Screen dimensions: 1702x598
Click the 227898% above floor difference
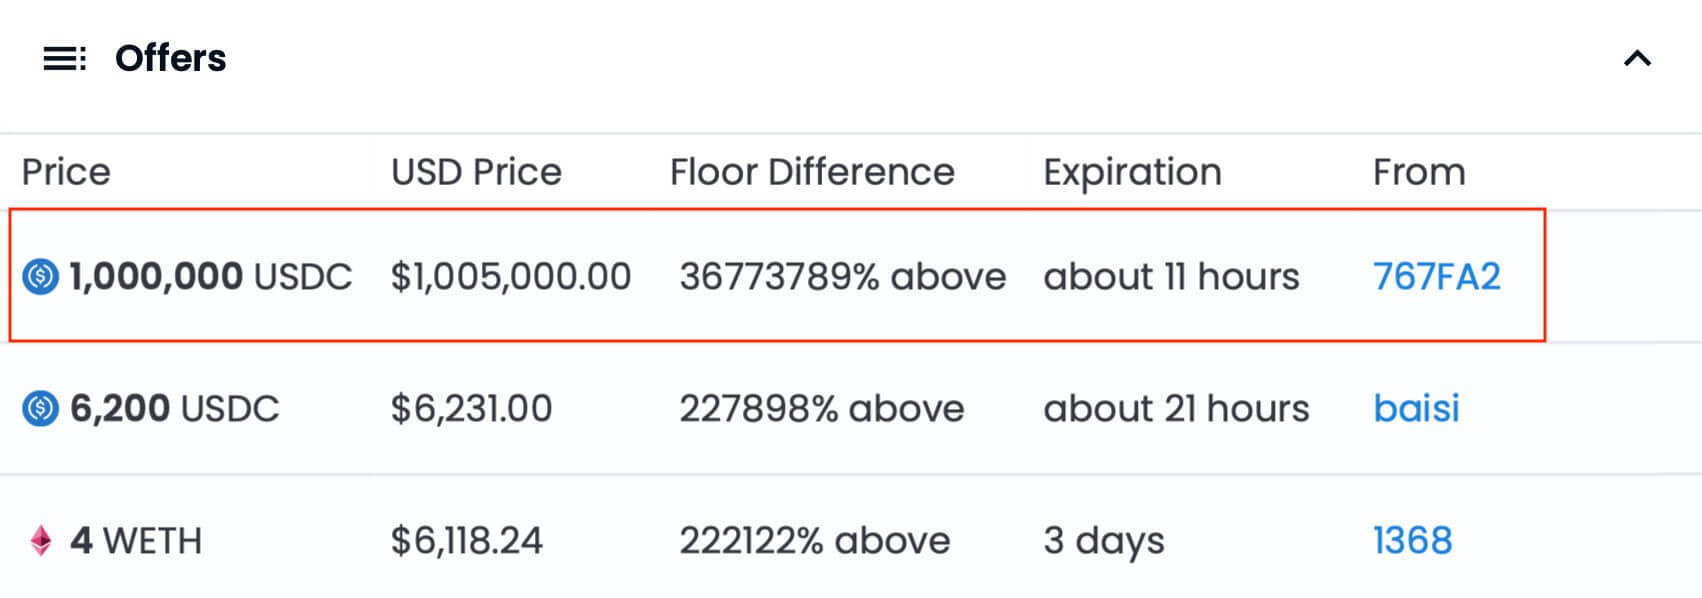click(x=821, y=408)
